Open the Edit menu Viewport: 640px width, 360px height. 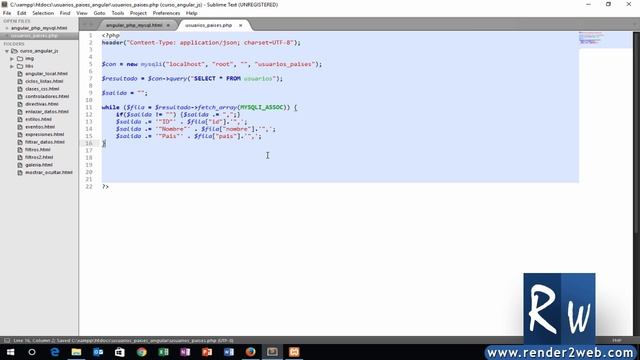pos(22,13)
